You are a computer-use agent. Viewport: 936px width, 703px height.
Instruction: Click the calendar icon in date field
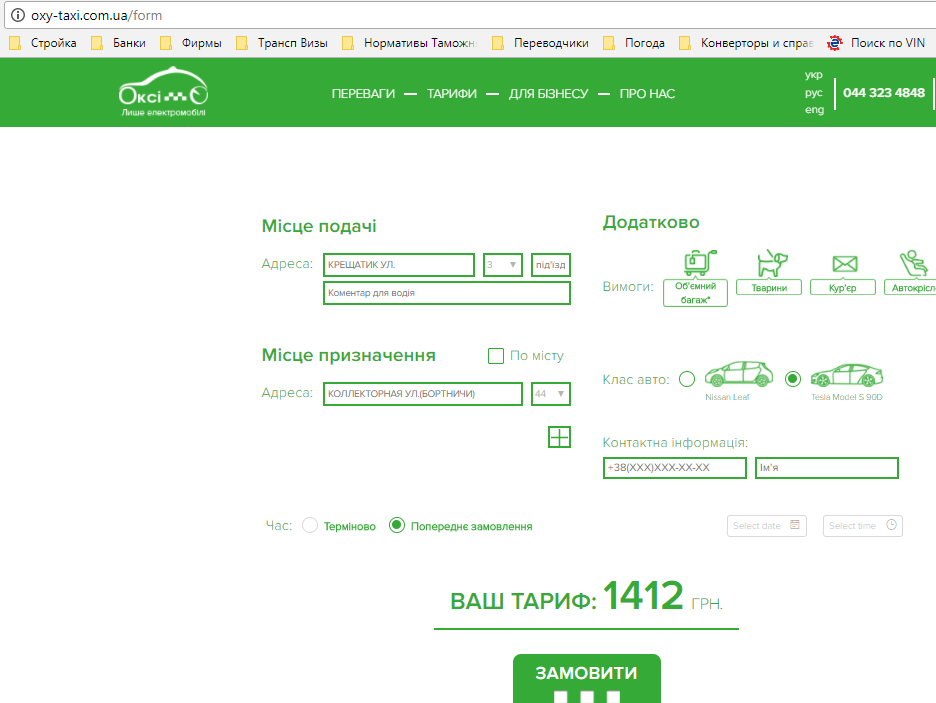[795, 525]
